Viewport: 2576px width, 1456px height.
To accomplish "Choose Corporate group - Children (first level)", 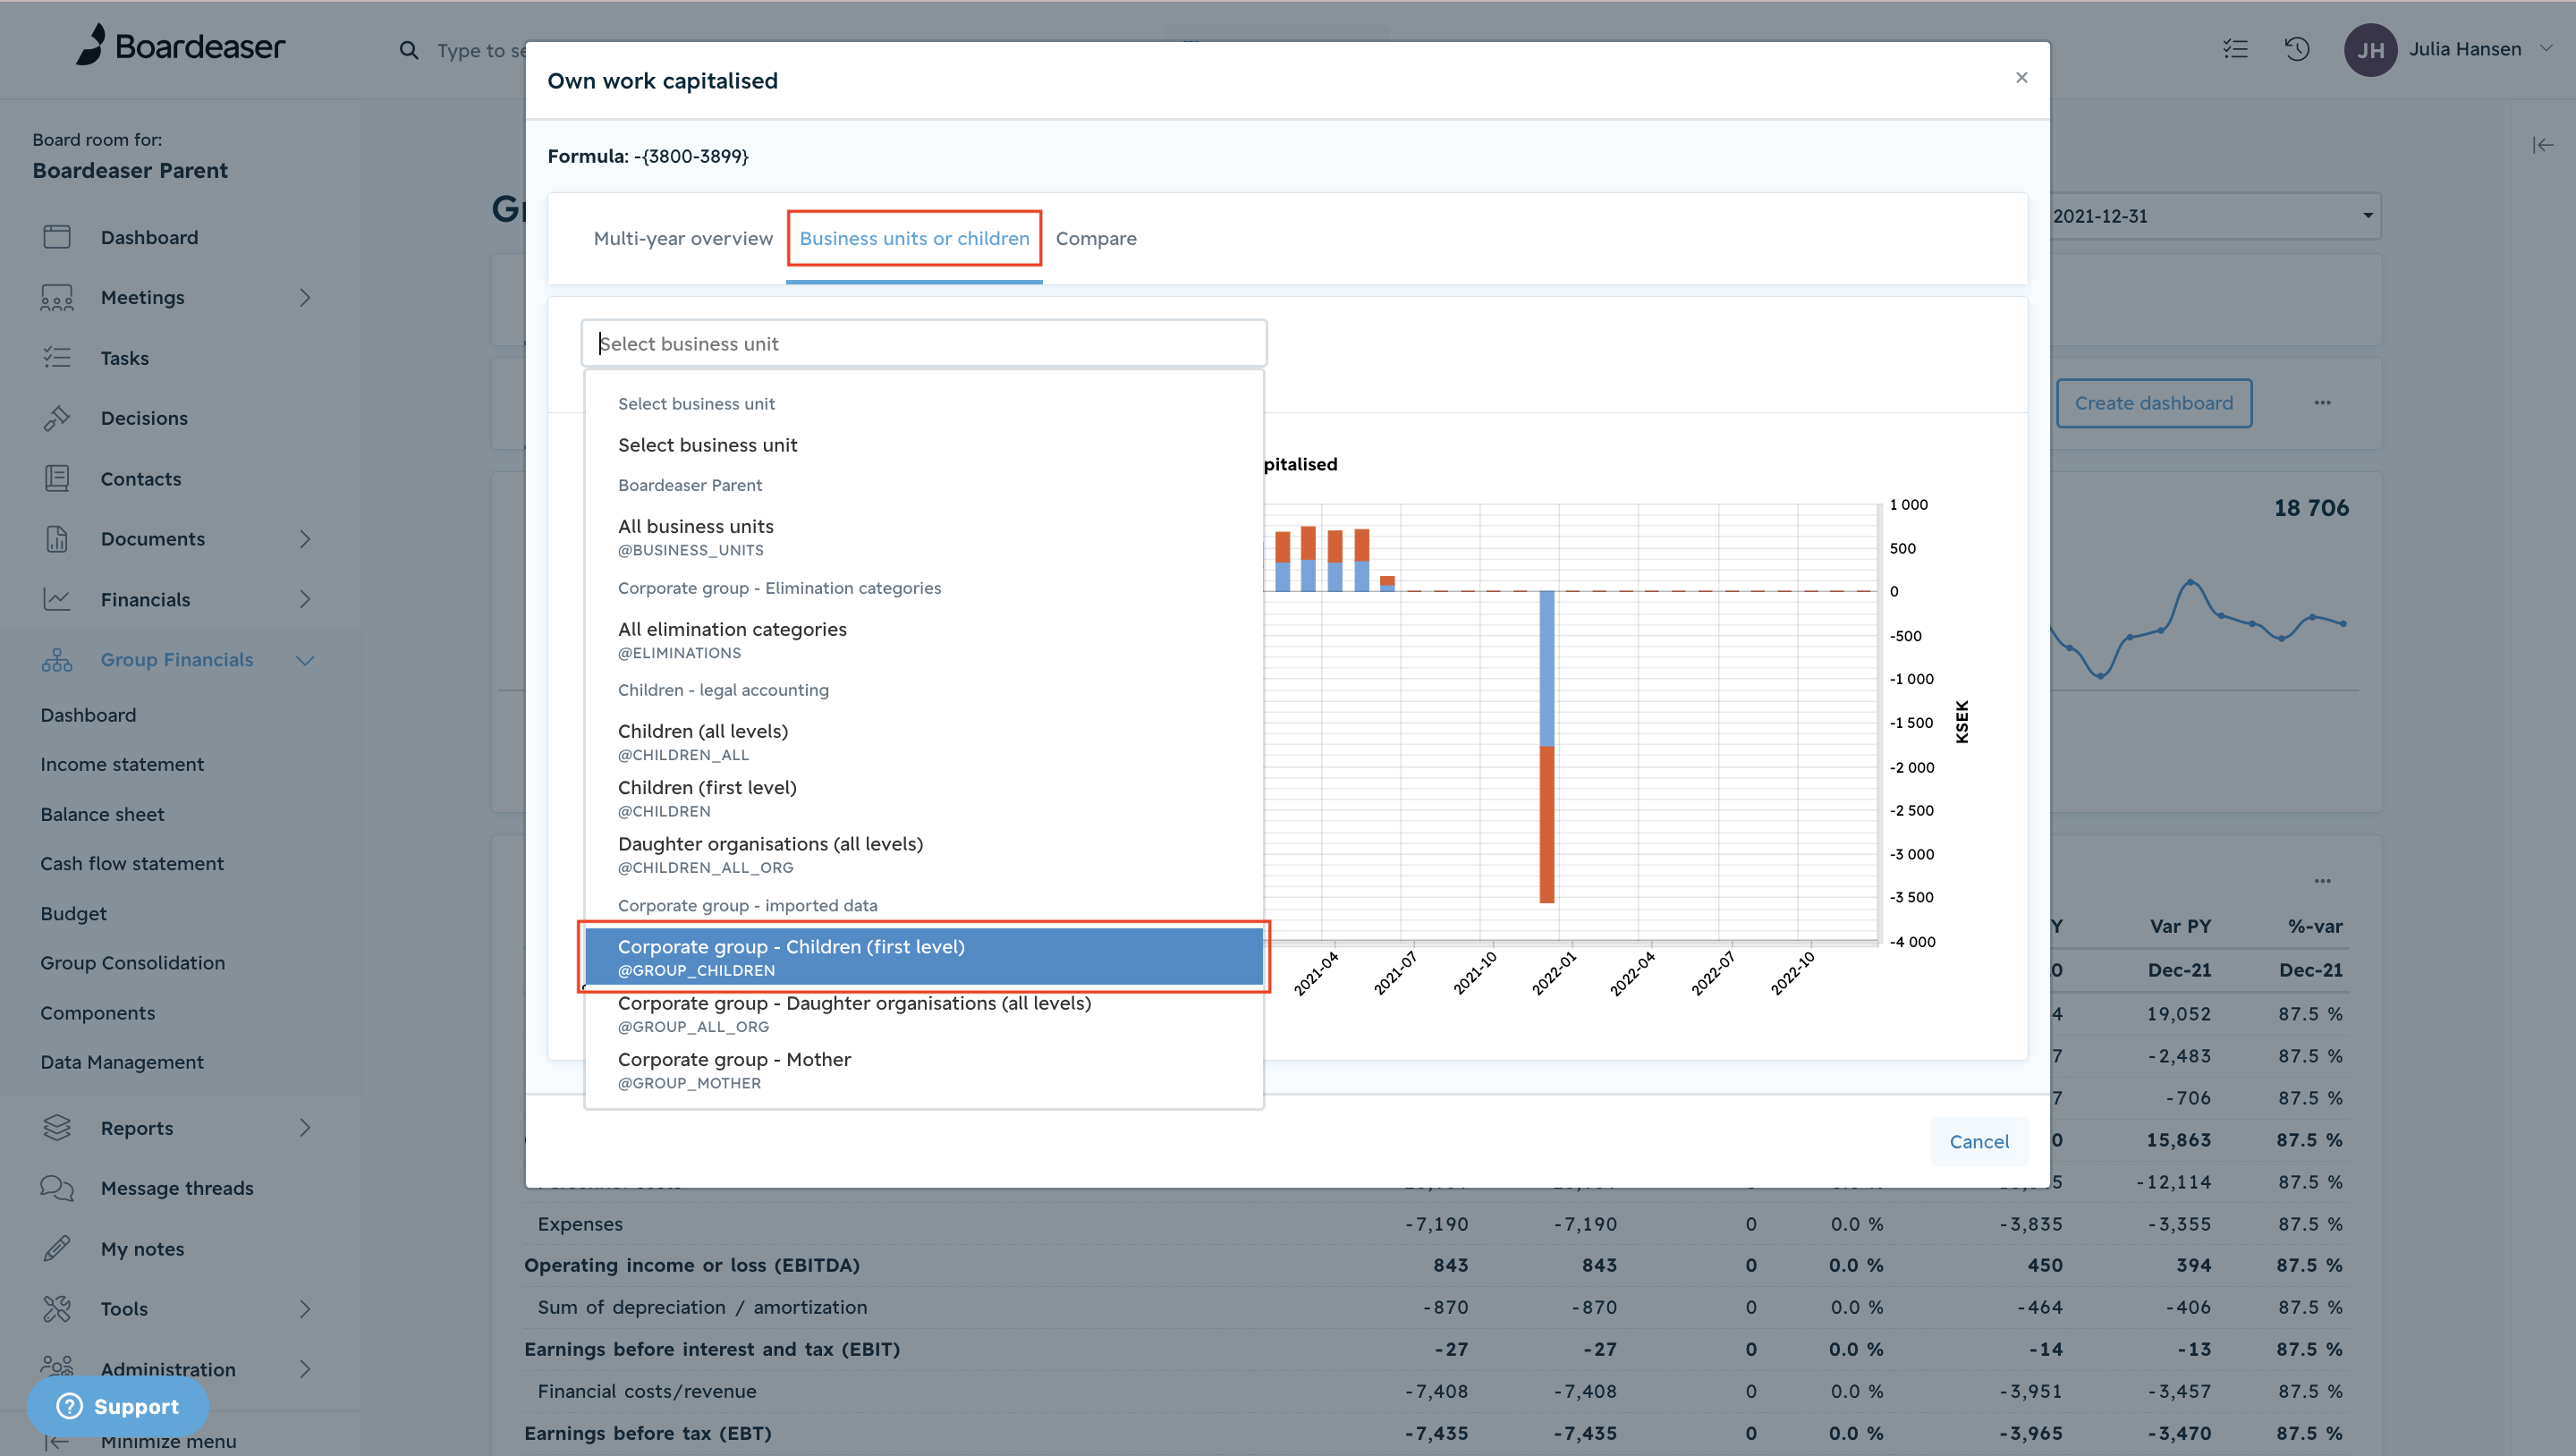I will coord(924,957).
